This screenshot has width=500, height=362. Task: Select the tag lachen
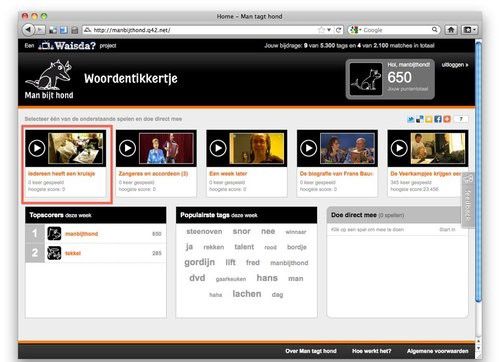247,294
